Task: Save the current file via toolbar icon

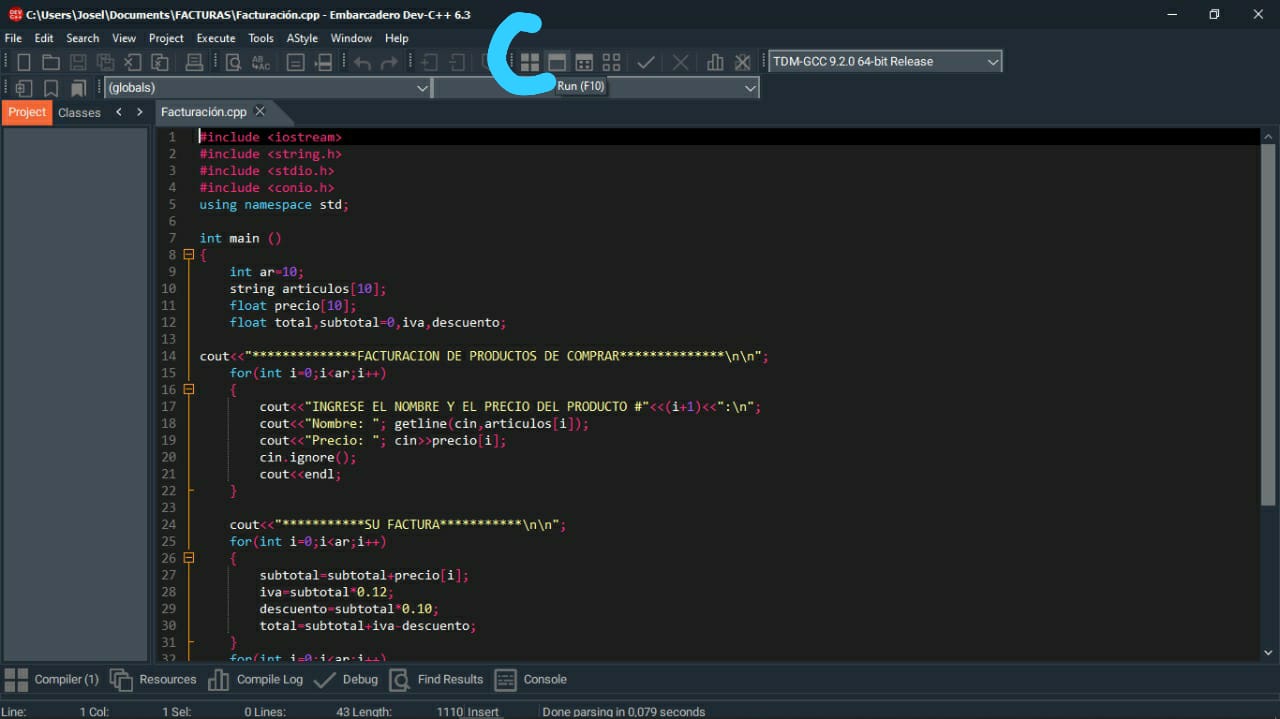Action: click(x=77, y=61)
